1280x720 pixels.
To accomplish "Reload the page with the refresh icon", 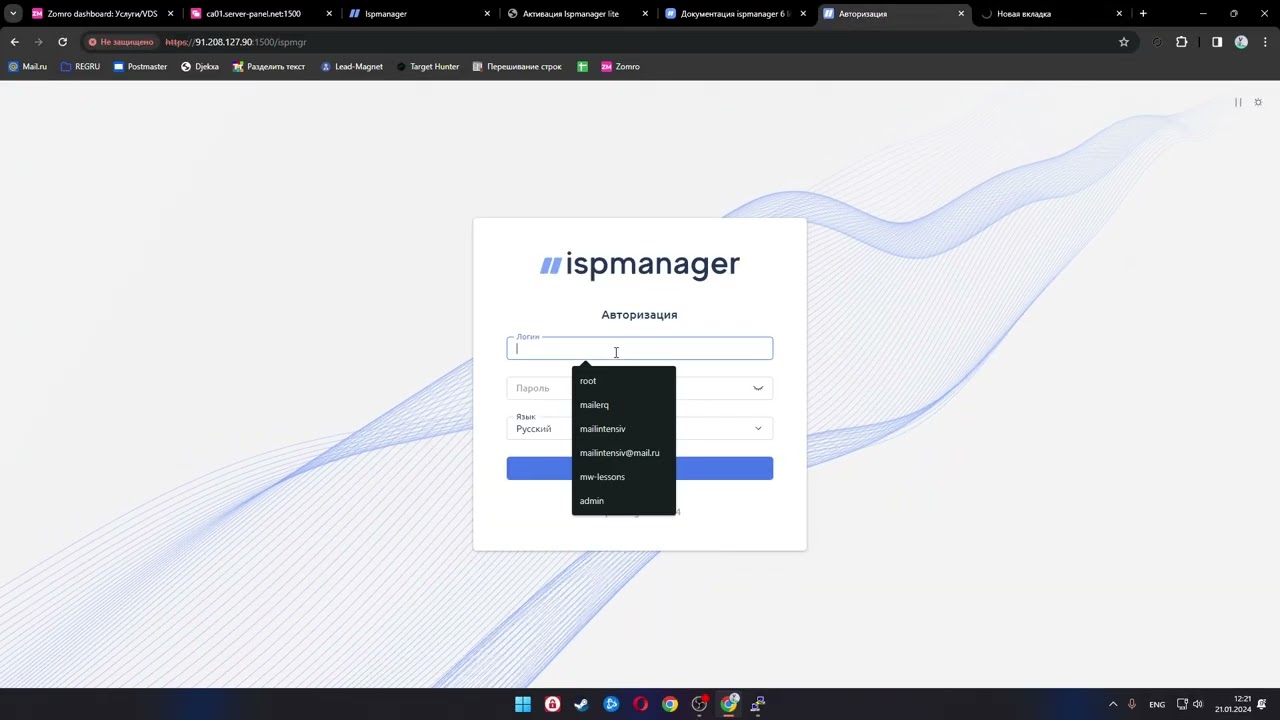I will [62, 42].
